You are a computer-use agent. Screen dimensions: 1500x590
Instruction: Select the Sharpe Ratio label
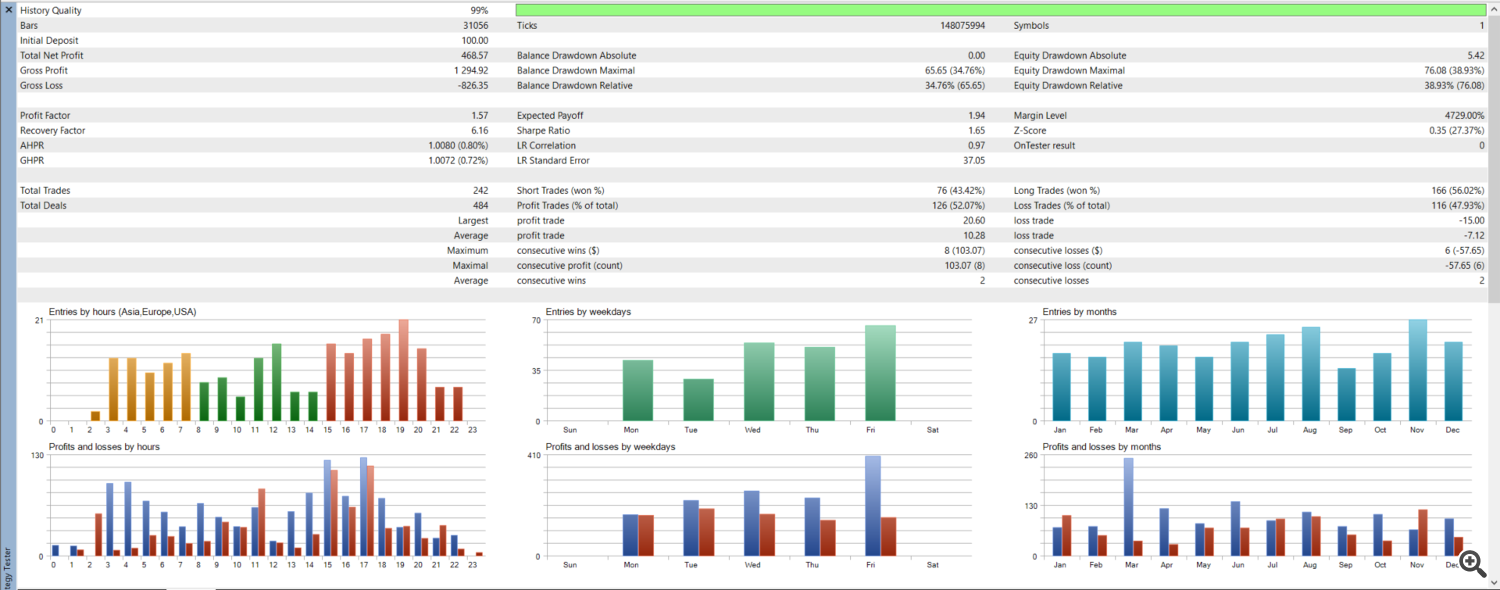click(543, 131)
